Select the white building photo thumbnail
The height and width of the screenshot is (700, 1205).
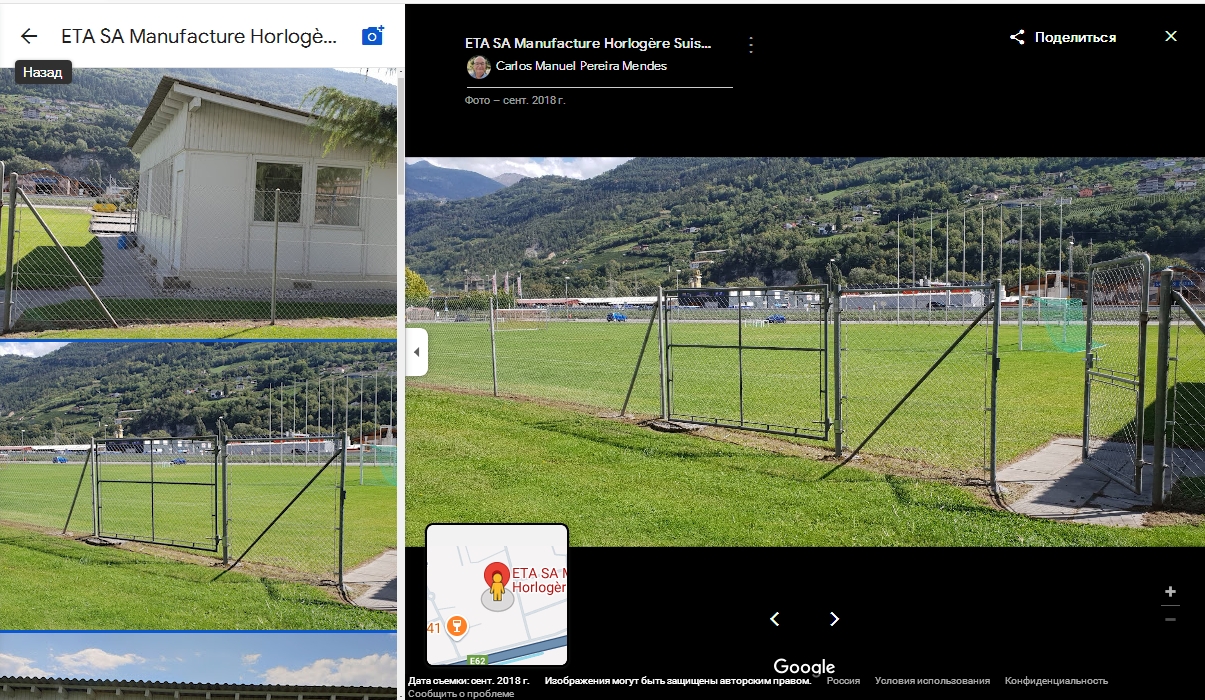[x=198, y=203]
